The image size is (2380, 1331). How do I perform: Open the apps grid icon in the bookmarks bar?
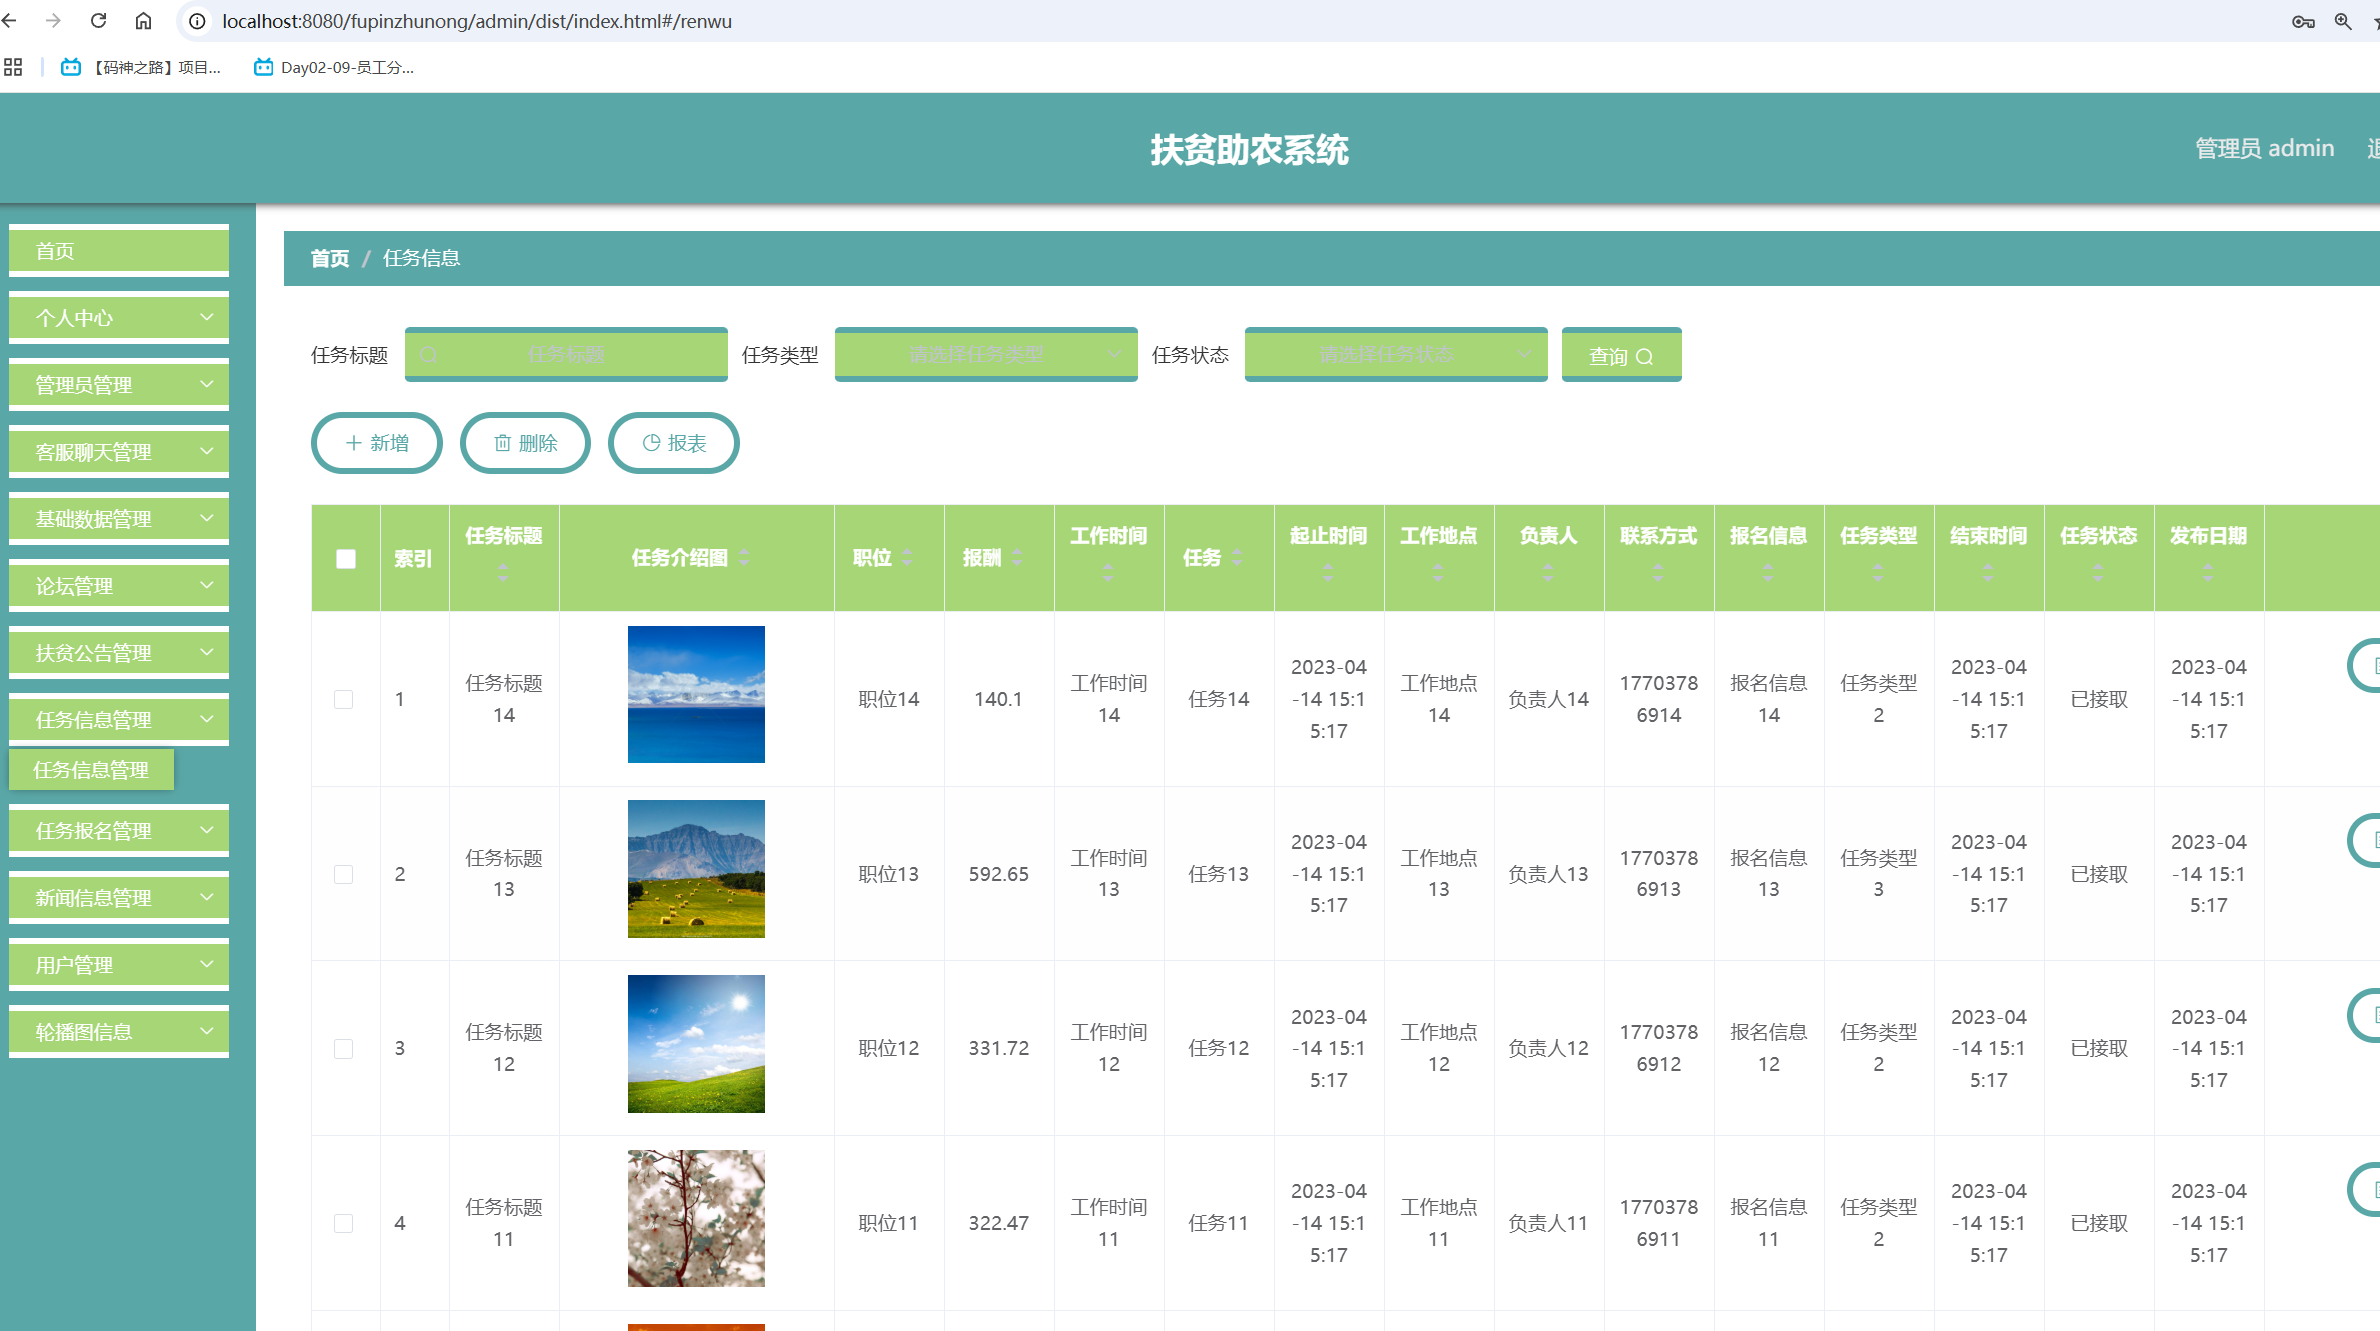tap(13, 67)
